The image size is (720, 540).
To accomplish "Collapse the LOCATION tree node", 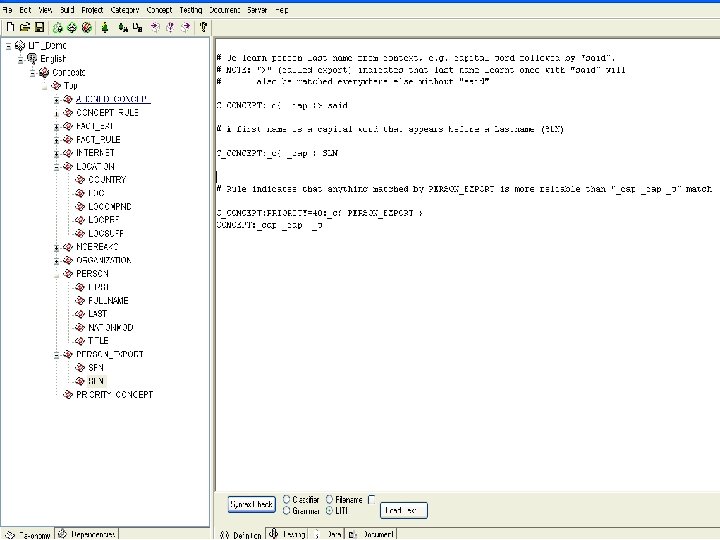I will click(x=56, y=167).
